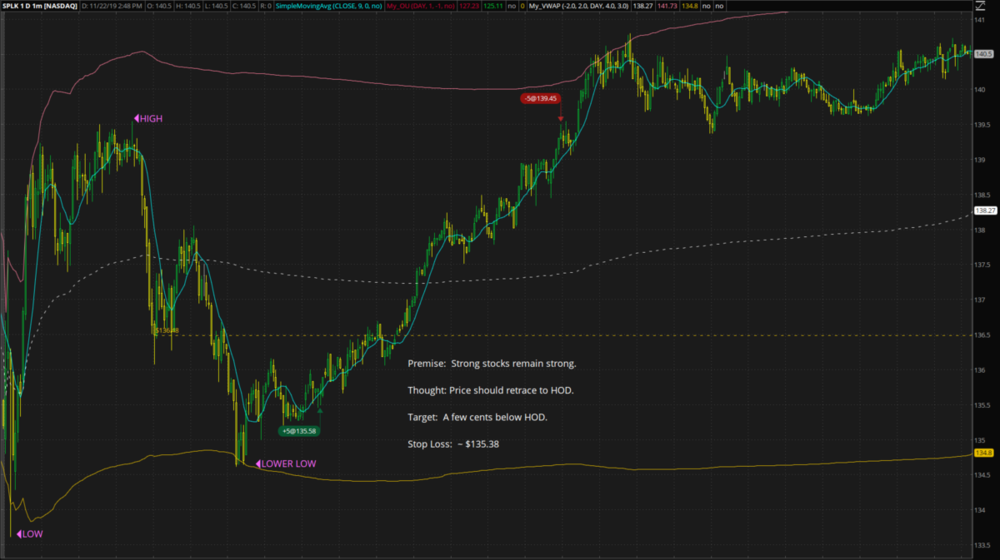Click the red sell order arrow marker
This screenshot has height=560, width=1000.
pos(561,118)
